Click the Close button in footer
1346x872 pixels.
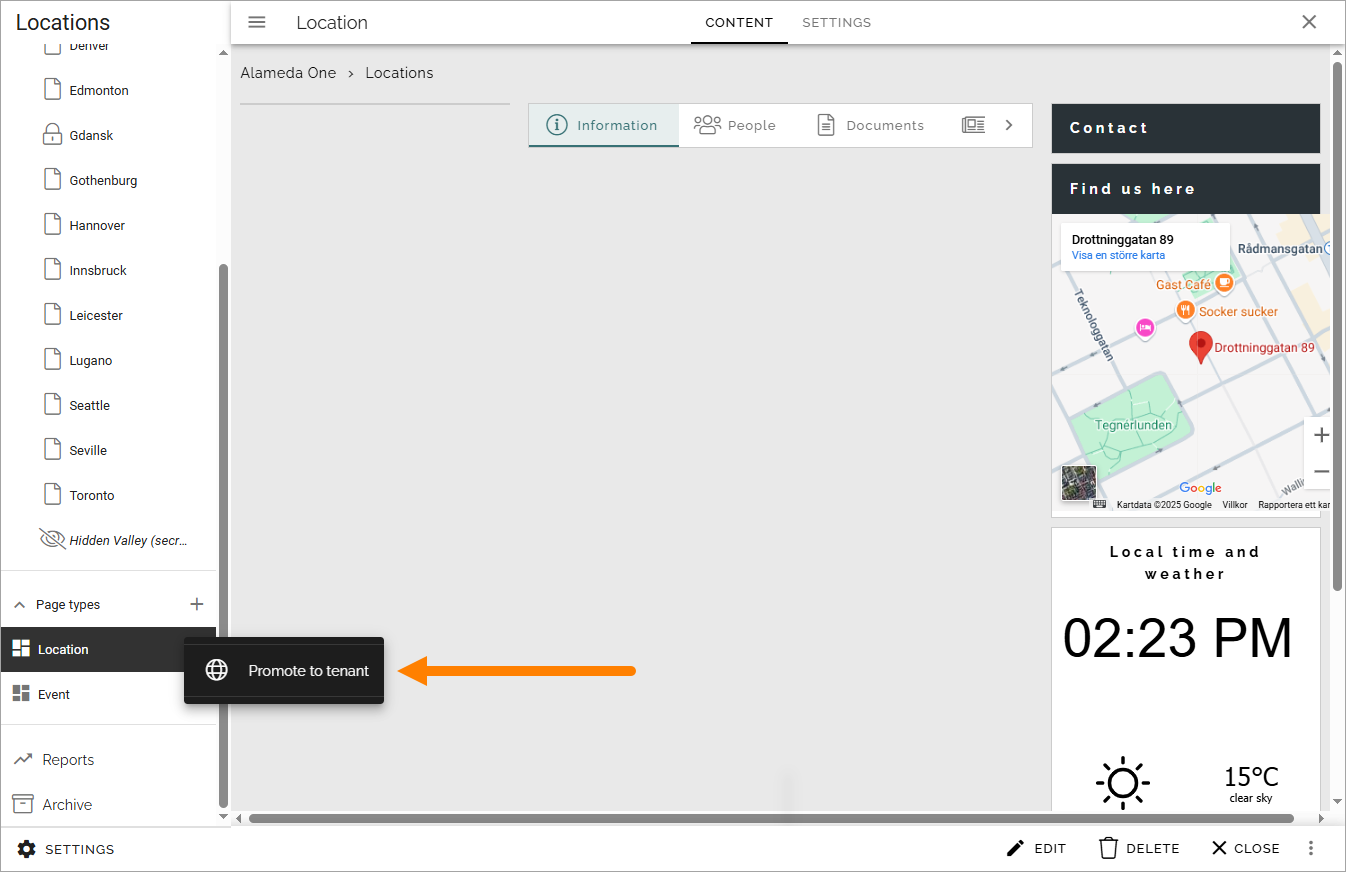[1245, 848]
